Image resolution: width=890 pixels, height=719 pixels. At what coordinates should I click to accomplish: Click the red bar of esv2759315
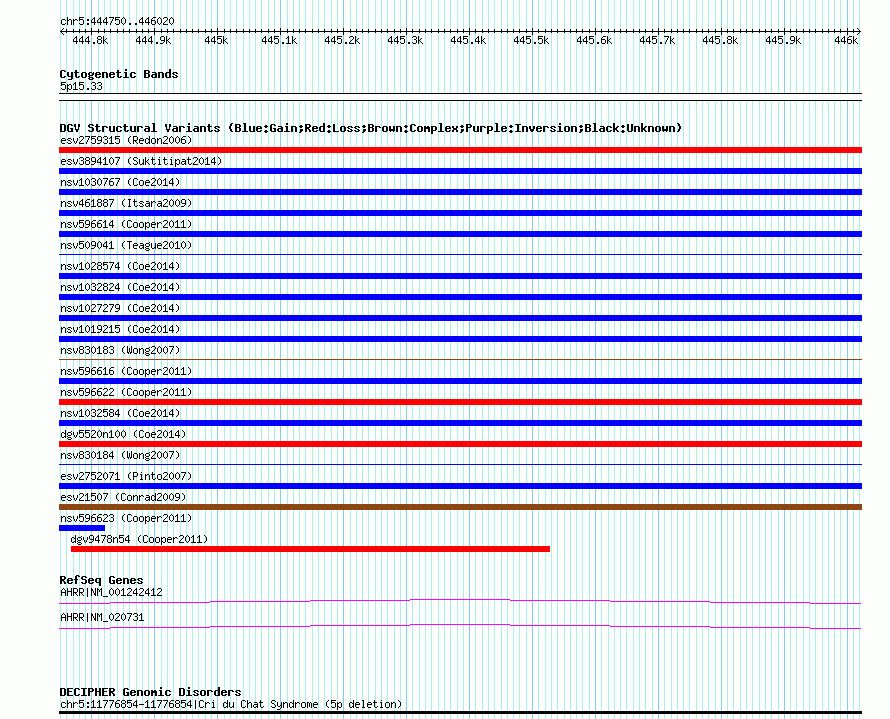pos(460,150)
